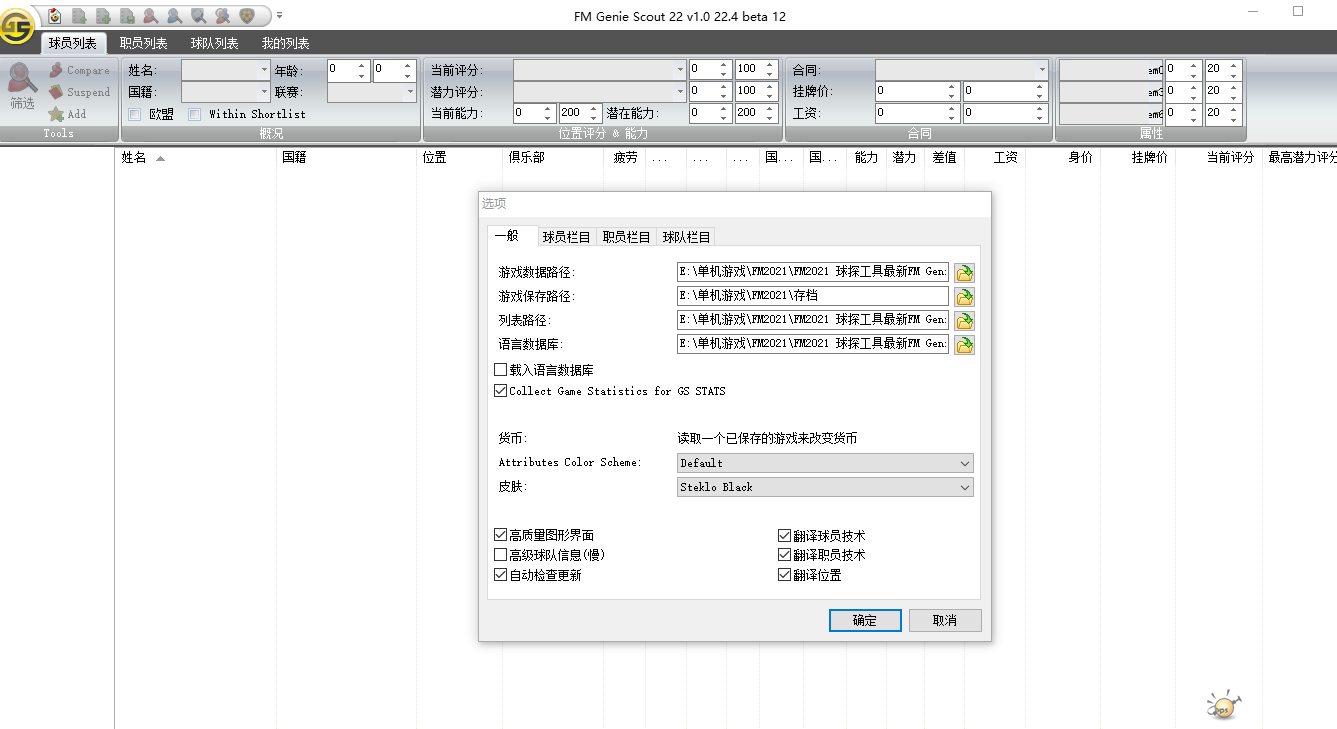The width and height of the screenshot is (1337, 729).
Task: Click the first quick-access toolbar icon
Action: coord(54,15)
